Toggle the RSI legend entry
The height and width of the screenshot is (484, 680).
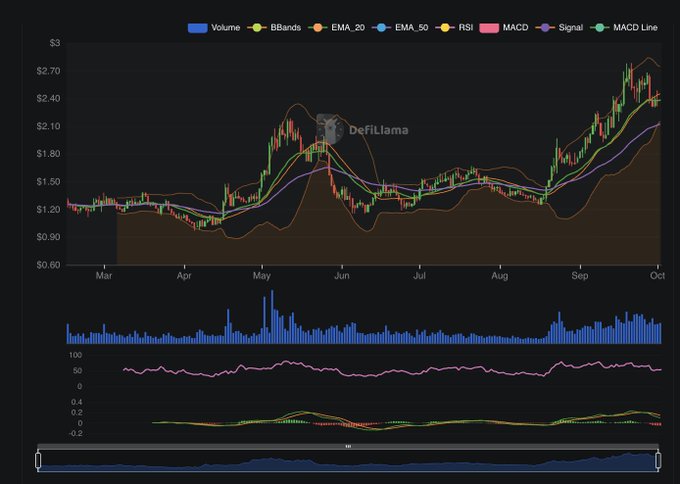point(454,28)
